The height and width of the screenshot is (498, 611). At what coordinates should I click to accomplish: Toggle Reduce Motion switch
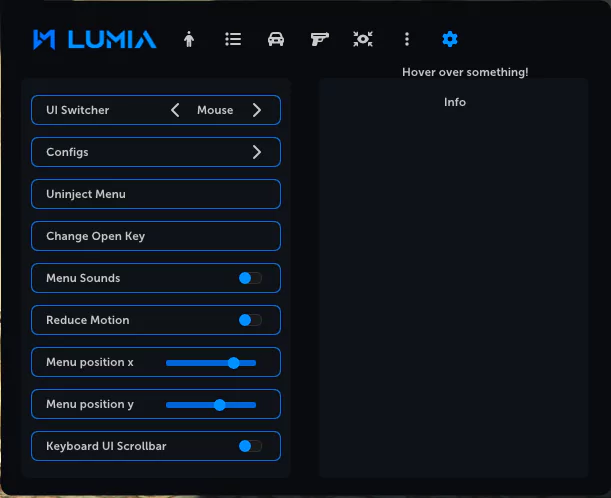tap(250, 320)
